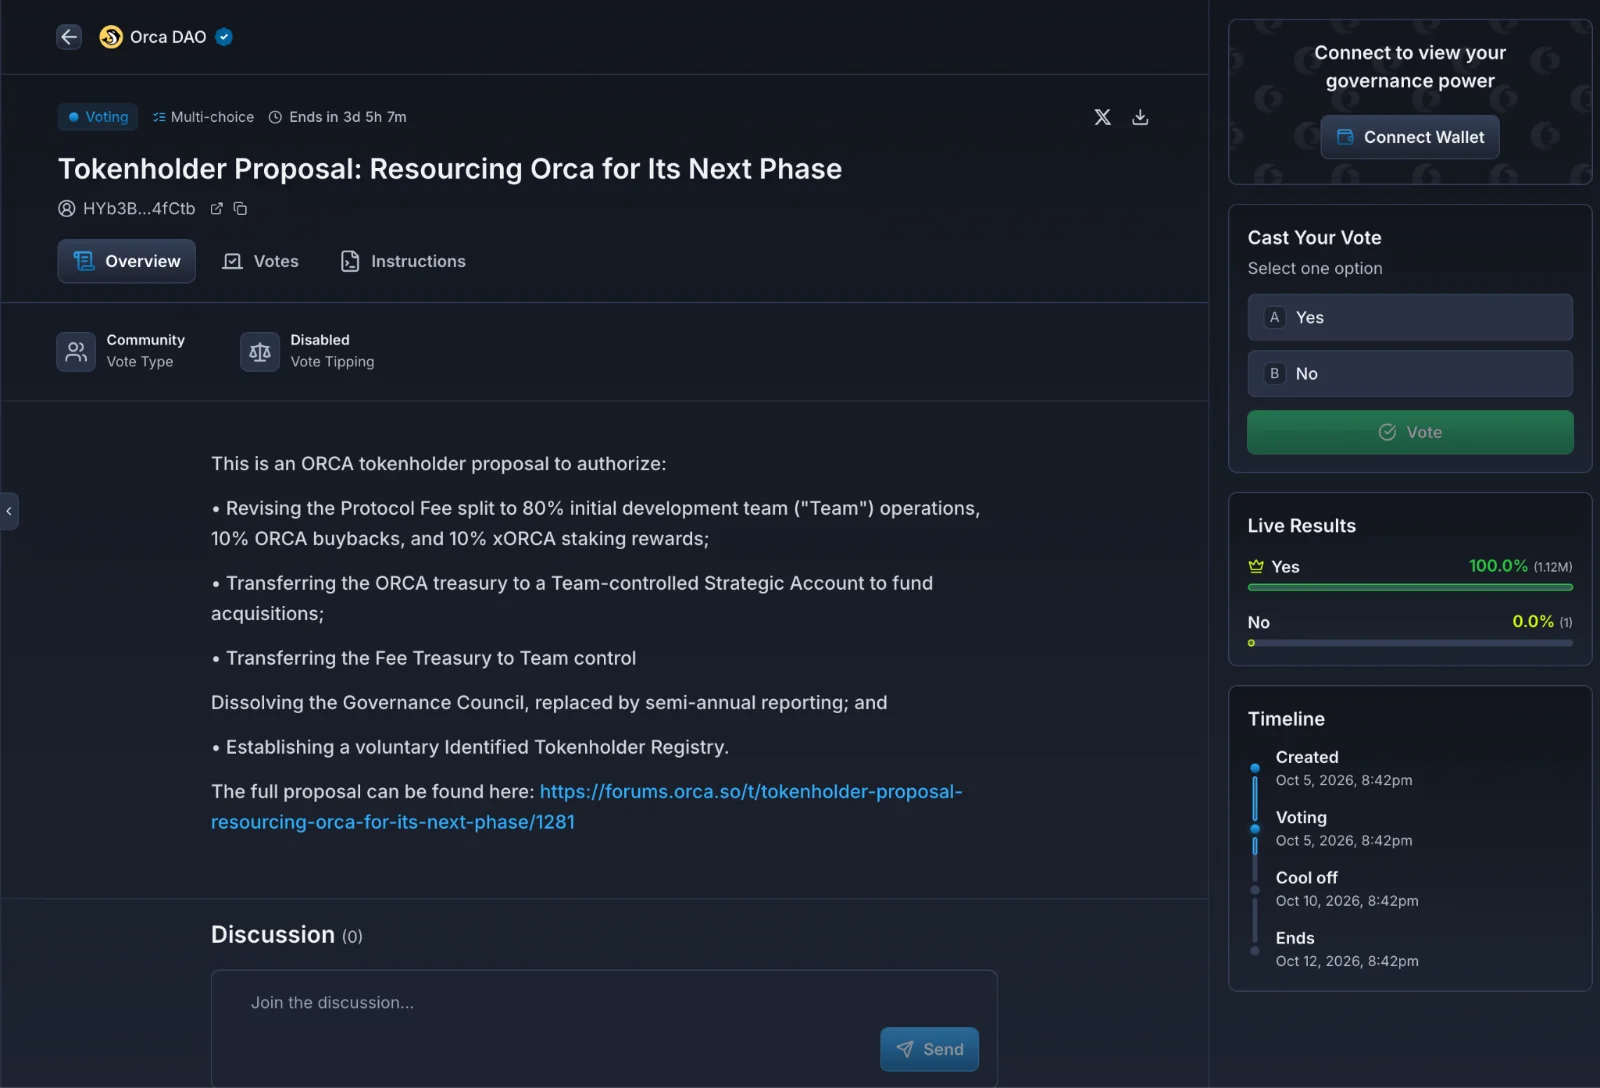Click the blue verified badge next to Orca DAO
Viewport: 1600px width, 1088px height.
(x=224, y=37)
